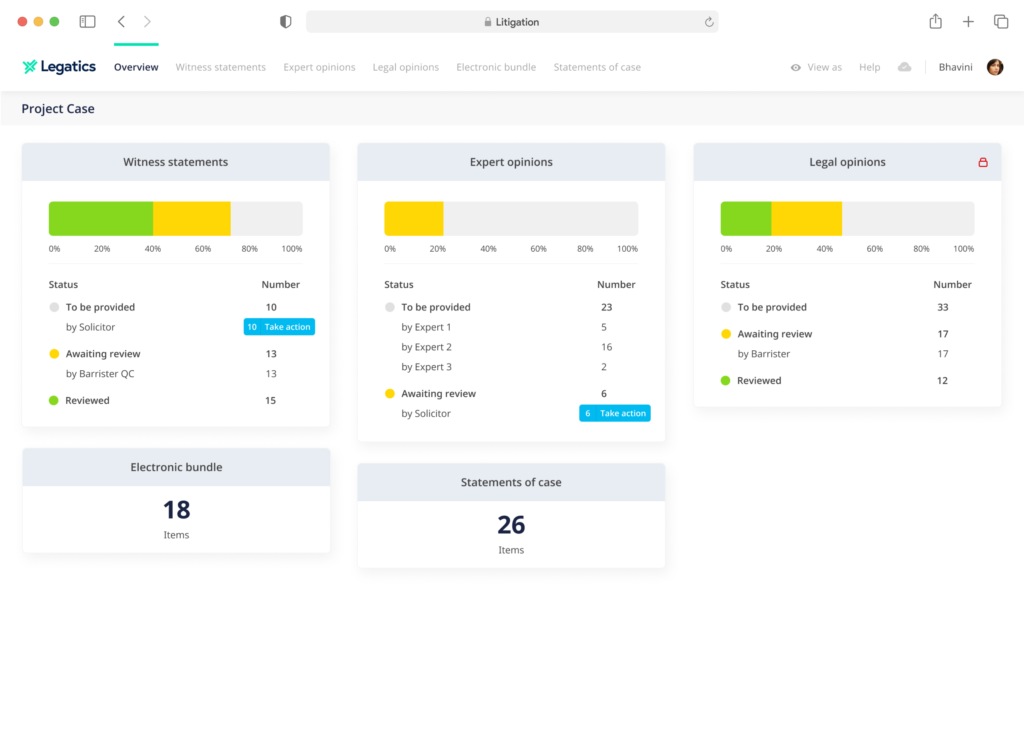Click the Project Case title
Screen dimensions: 1024x745
(58, 108)
